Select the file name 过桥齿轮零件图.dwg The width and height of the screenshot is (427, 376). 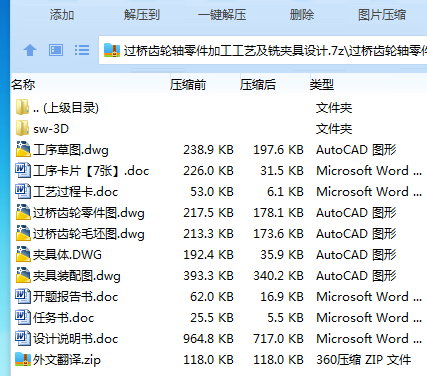pos(89,213)
